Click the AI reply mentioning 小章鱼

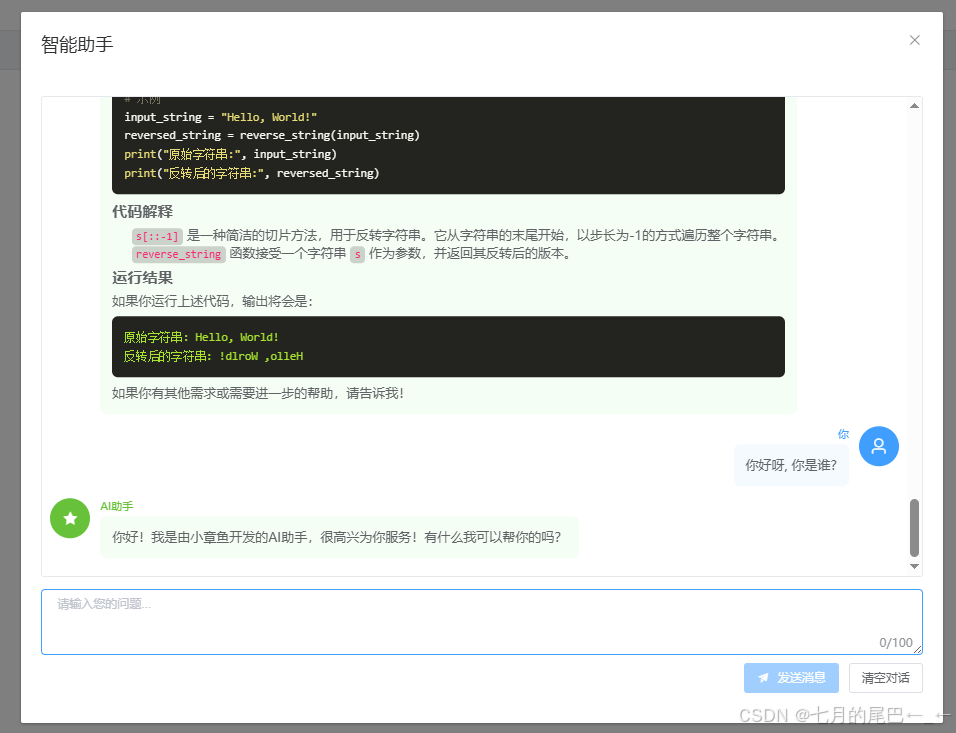[339, 537]
